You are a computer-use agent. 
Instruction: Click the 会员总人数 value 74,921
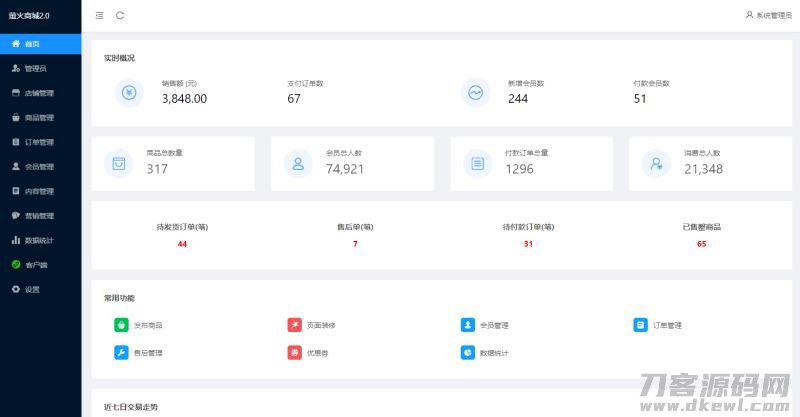[345, 169]
